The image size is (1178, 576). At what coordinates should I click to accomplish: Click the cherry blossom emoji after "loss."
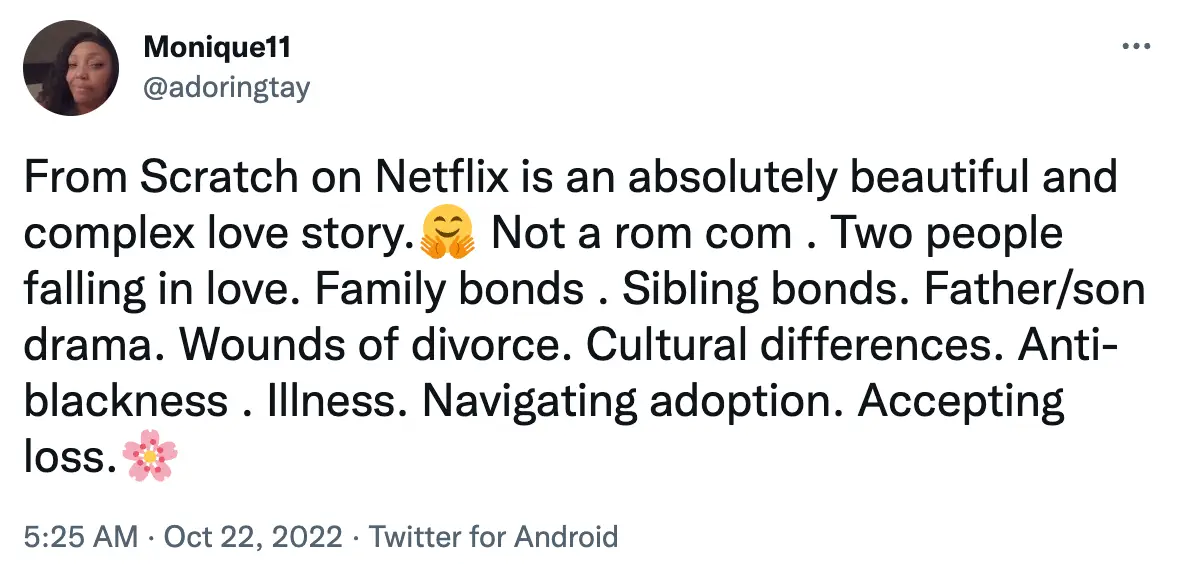coord(150,459)
